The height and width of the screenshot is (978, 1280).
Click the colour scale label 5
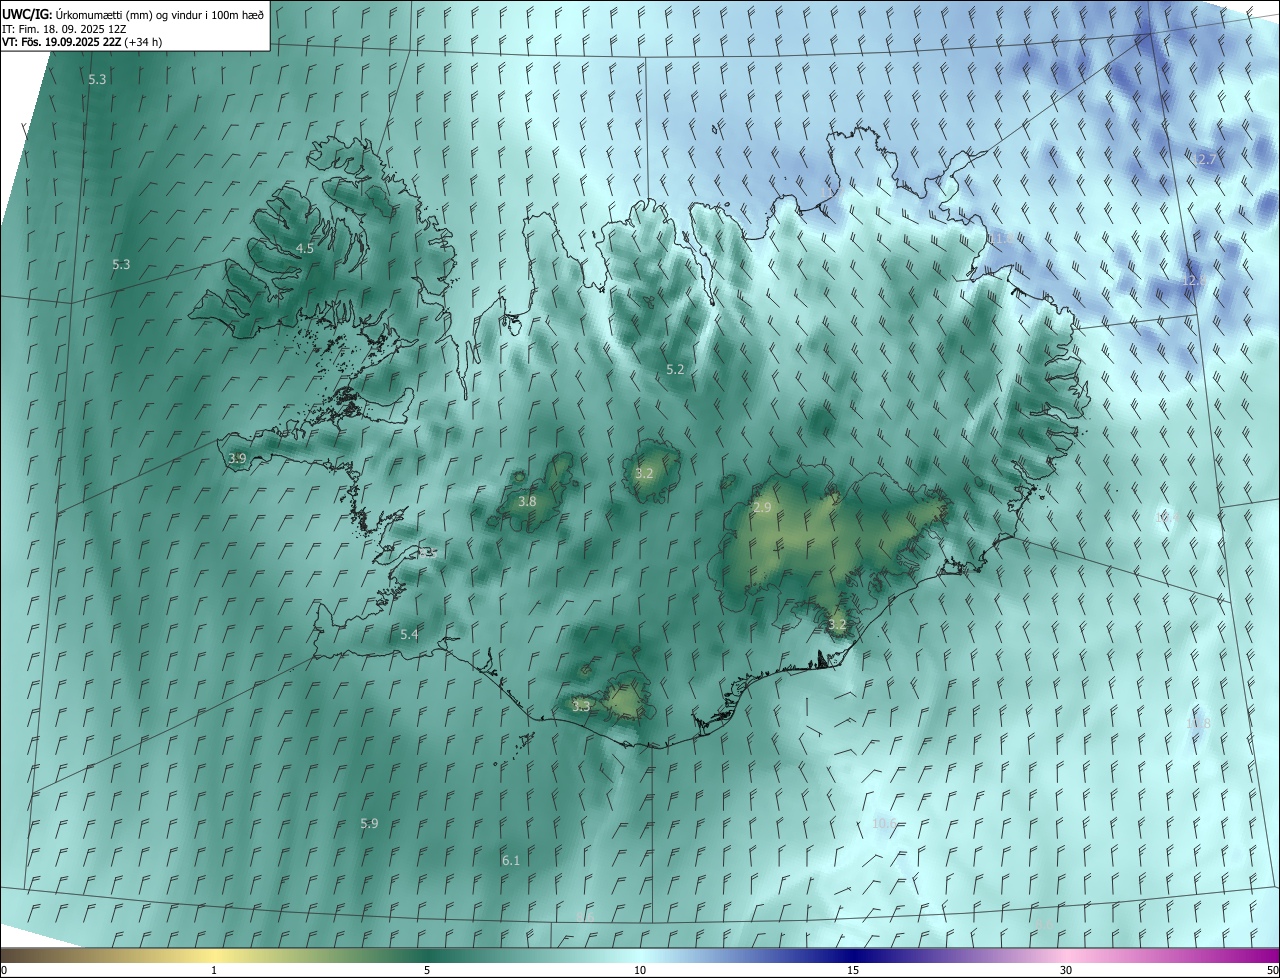click(427, 970)
